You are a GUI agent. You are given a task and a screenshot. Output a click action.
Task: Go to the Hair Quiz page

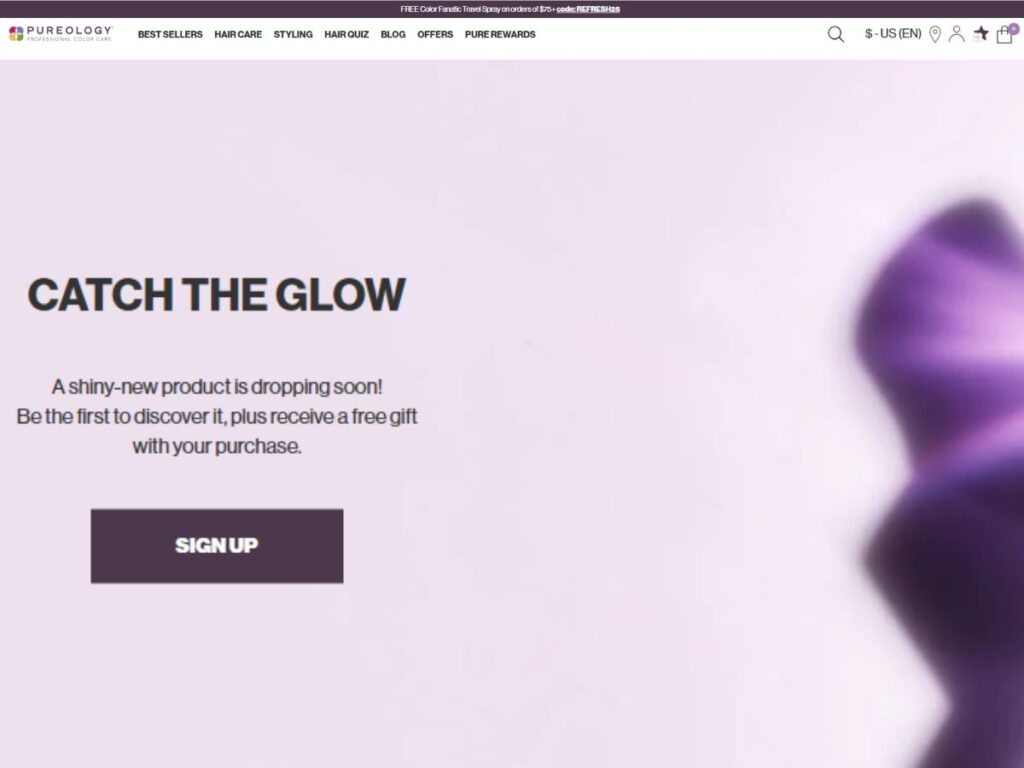(346, 35)
